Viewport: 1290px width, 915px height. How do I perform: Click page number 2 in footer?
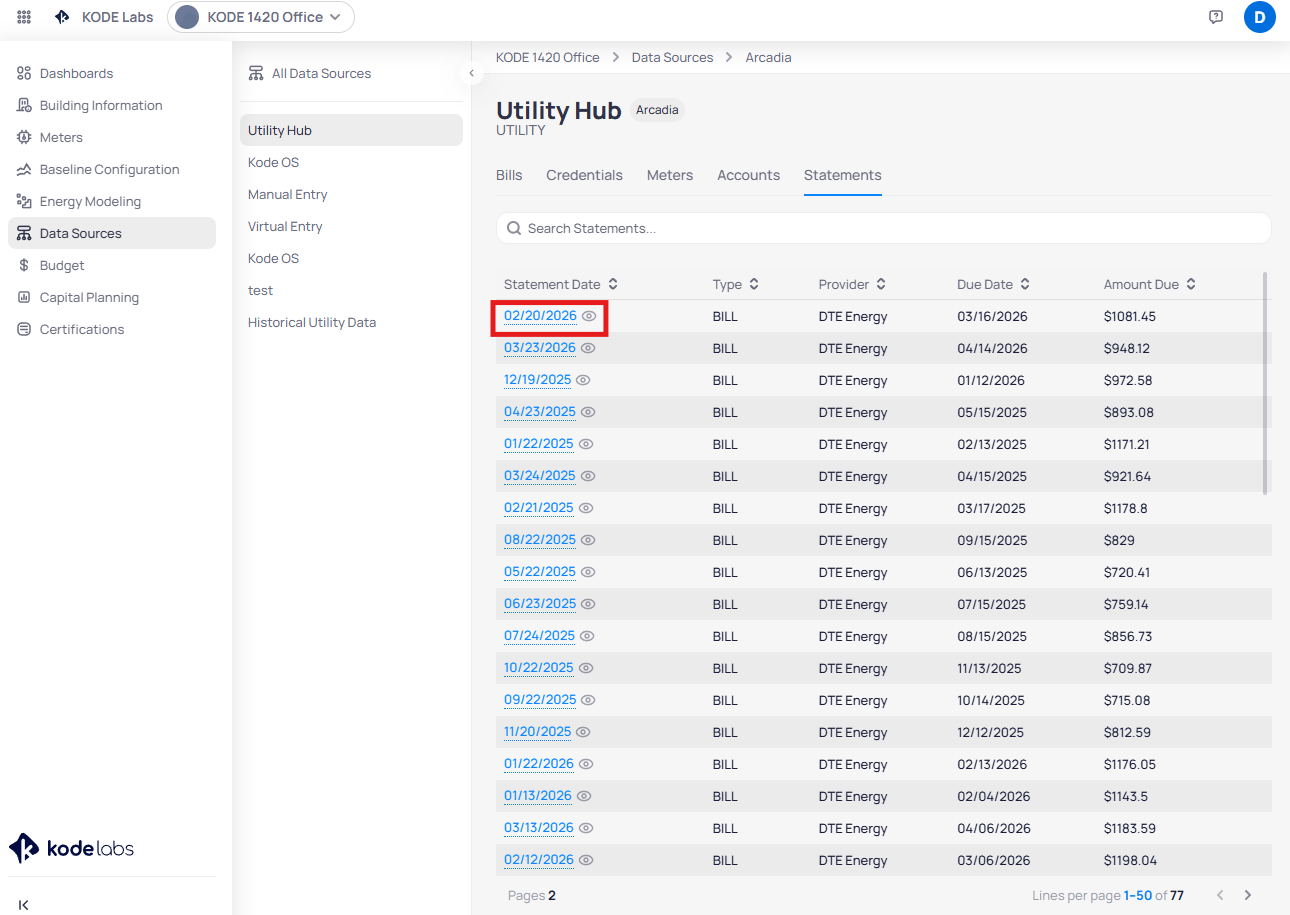point(552,895)
